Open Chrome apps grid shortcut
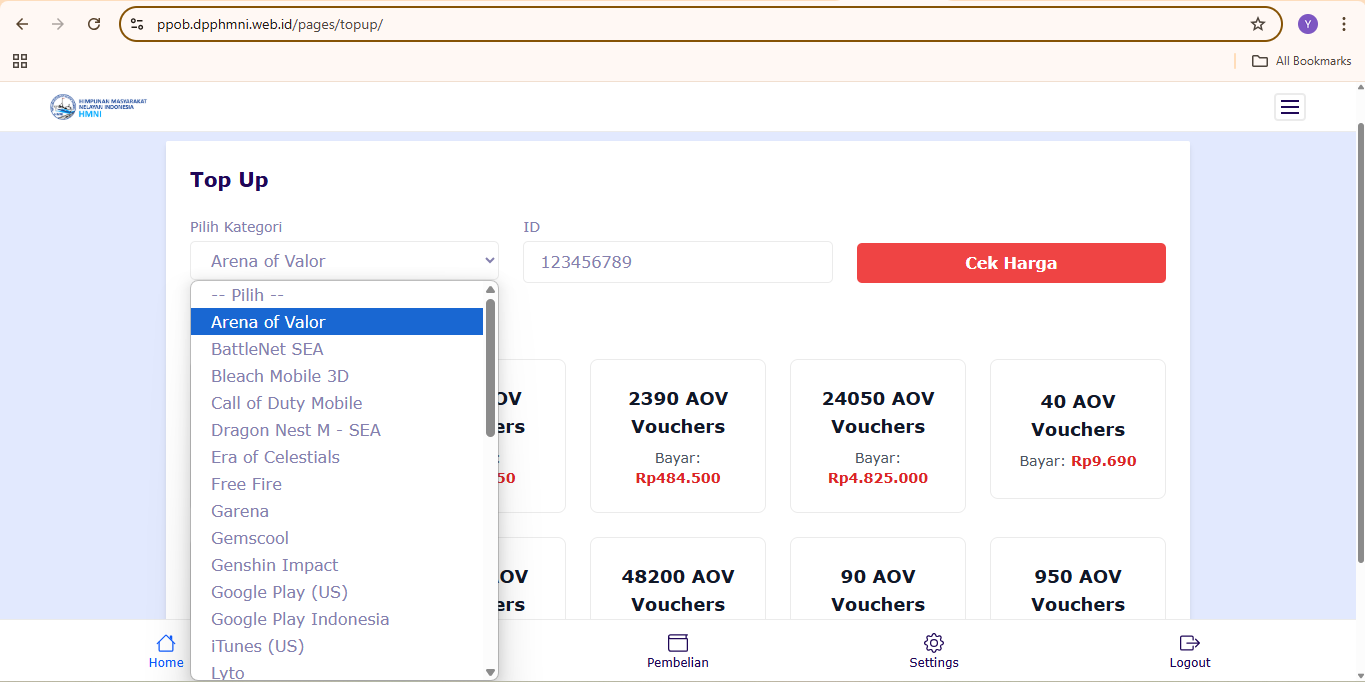 pyautogui.click(x=20, y=61)
